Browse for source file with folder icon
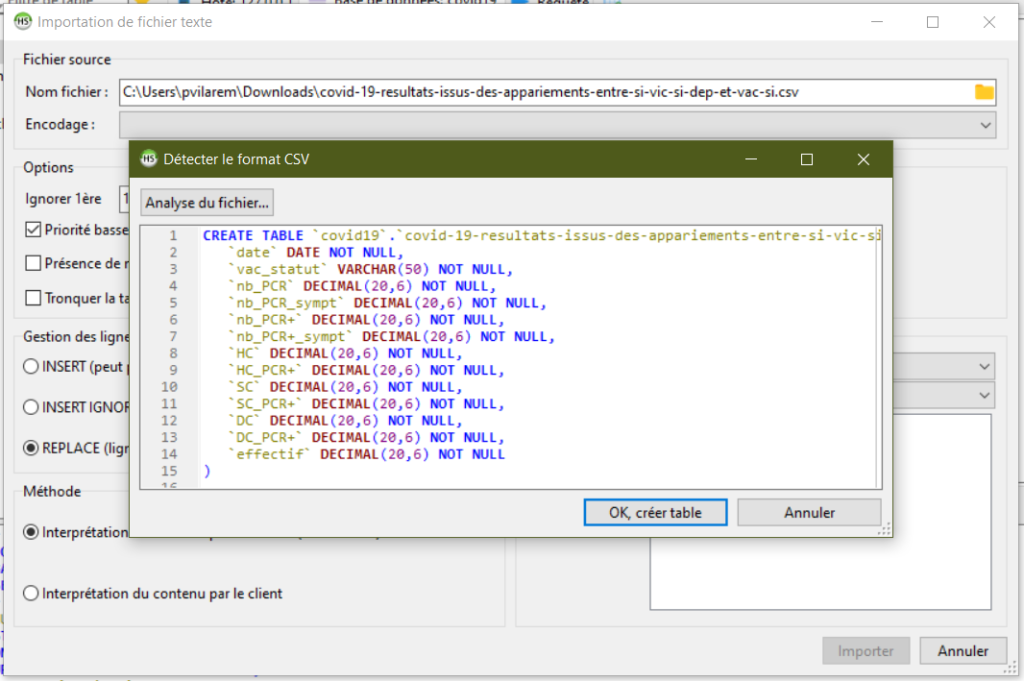This screenshot has width=1024, height=681. tap(984, 92)
